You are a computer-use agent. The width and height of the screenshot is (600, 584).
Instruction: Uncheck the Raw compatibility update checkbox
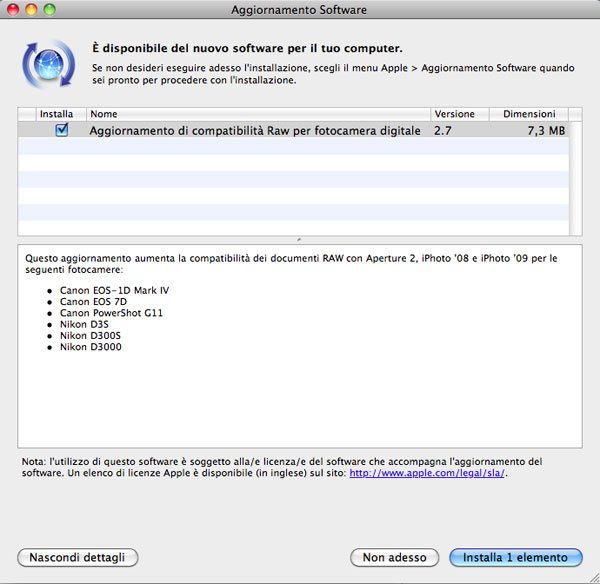click(x=62, y=130)
